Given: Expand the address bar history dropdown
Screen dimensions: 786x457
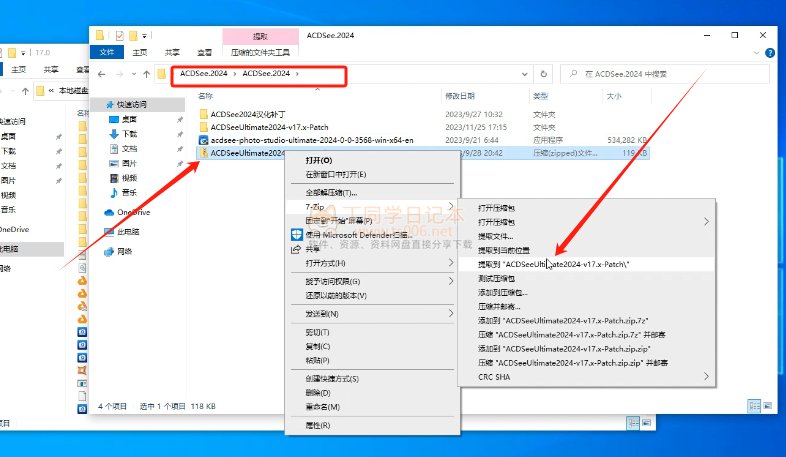Looking at the screenshot, I should (x=524, y=74).
